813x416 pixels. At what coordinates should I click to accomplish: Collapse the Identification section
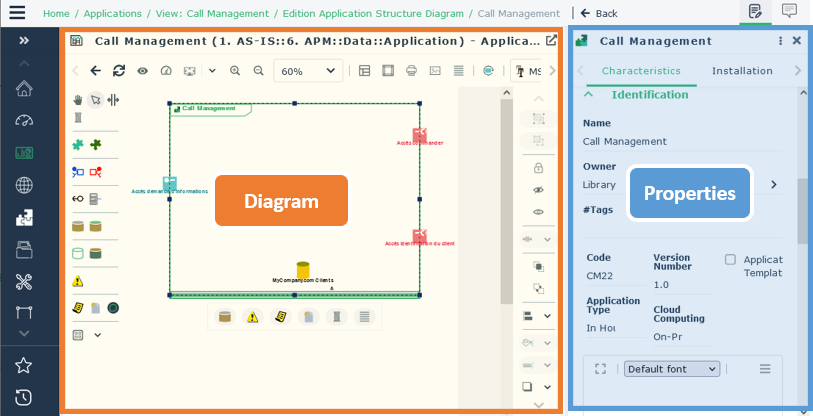pos(589,94)
